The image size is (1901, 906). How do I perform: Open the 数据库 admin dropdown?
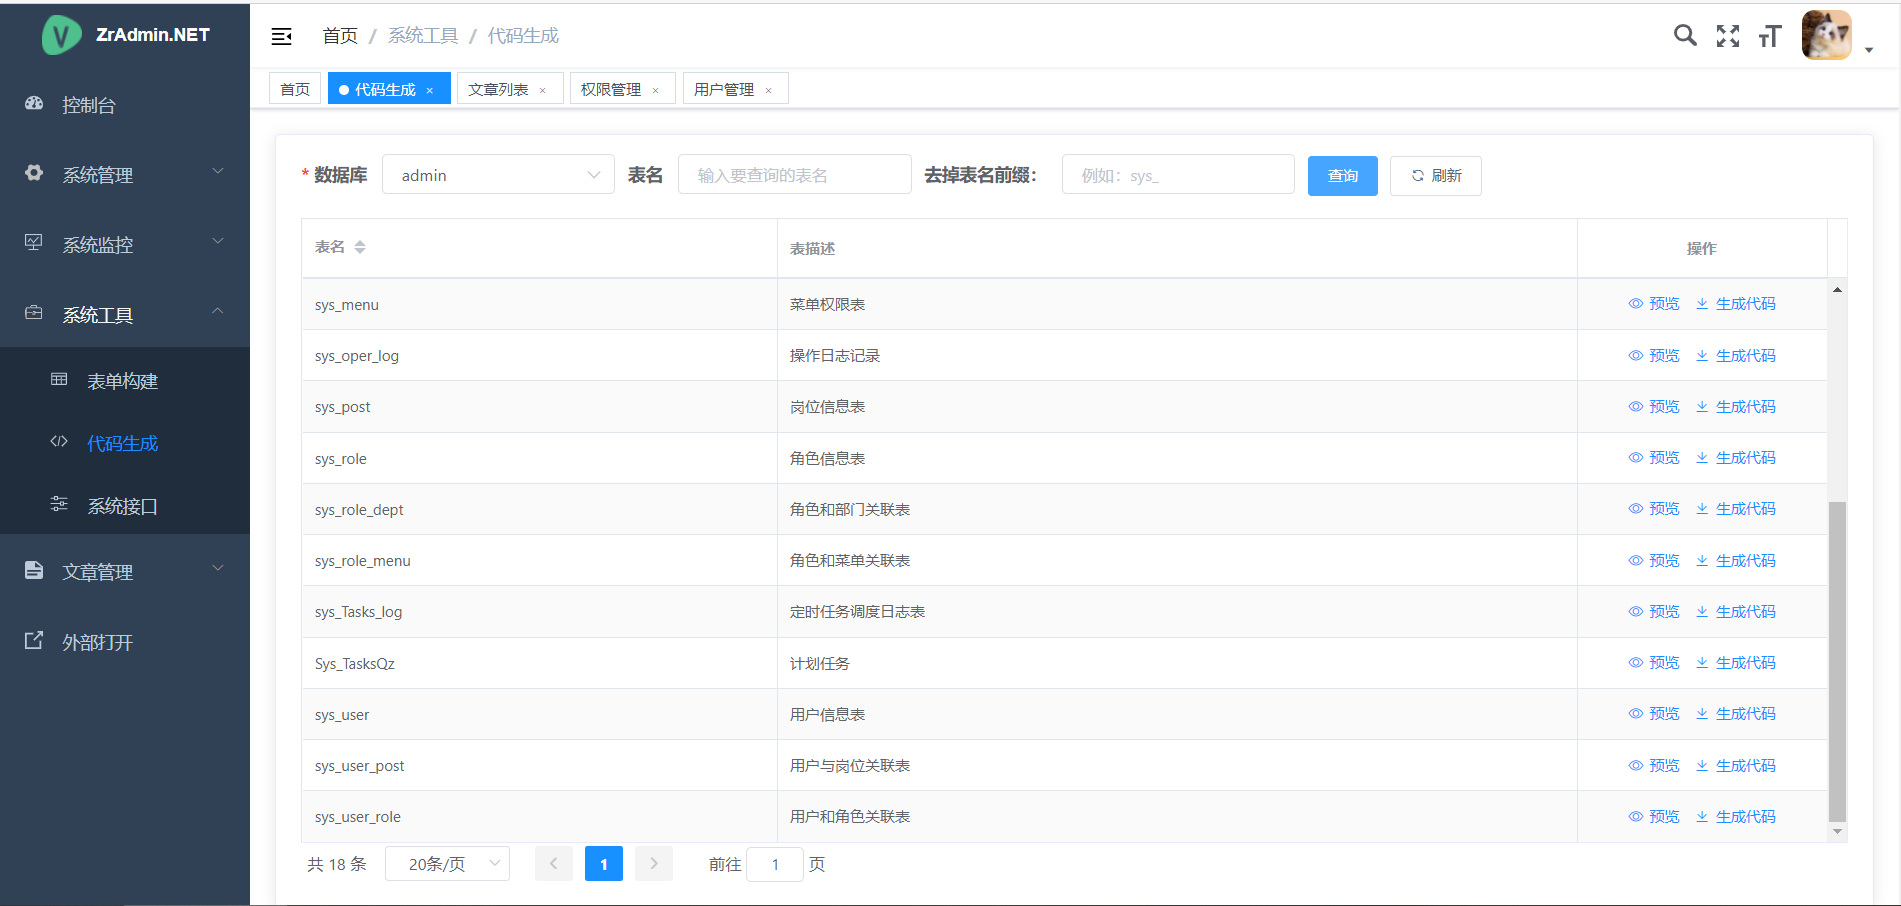click(x=498, y=175)
